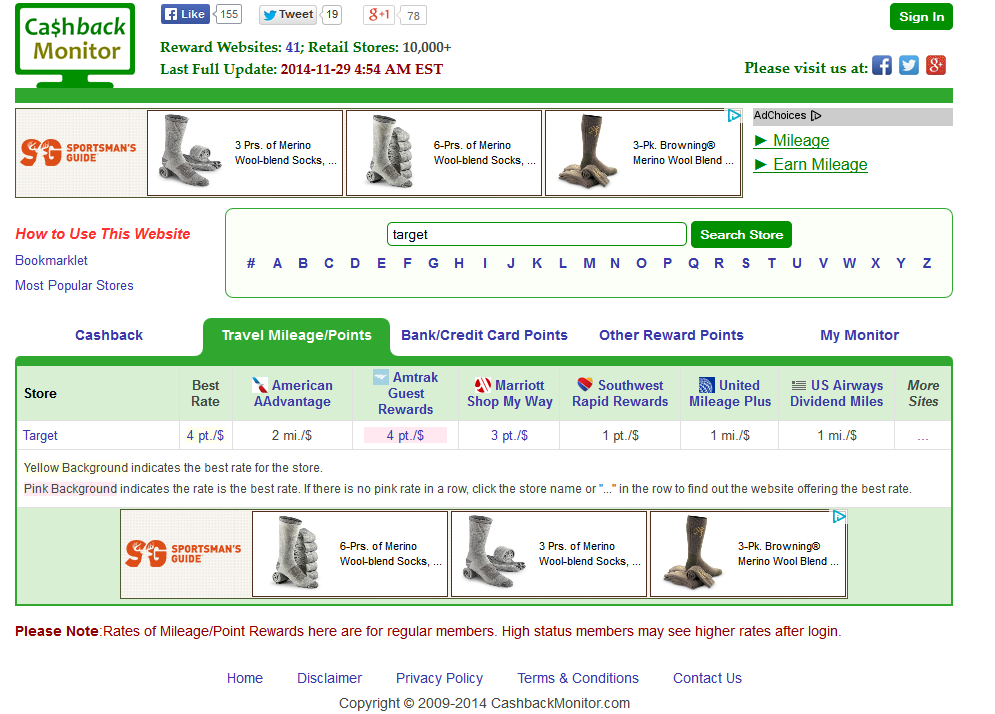Open the Privacy Policy footer link
The image size is (995, 714).
(x=439, y=678)
